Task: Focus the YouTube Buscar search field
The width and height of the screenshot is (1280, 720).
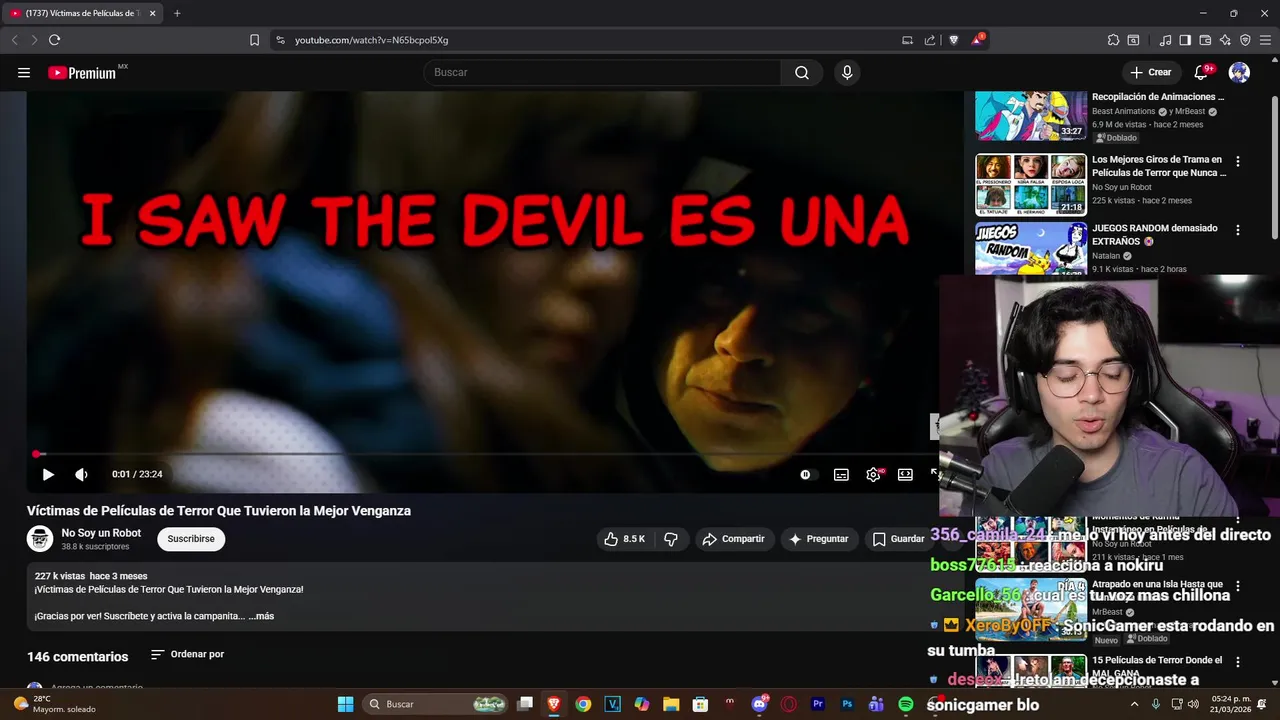Action: point(602,72)
